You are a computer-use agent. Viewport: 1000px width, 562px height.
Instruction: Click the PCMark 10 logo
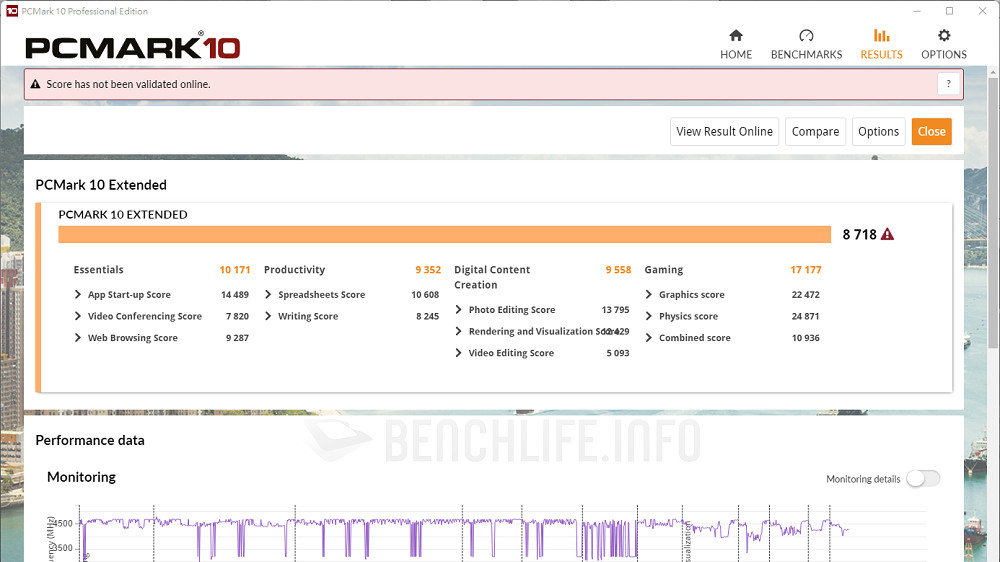[x=132, y=46]
